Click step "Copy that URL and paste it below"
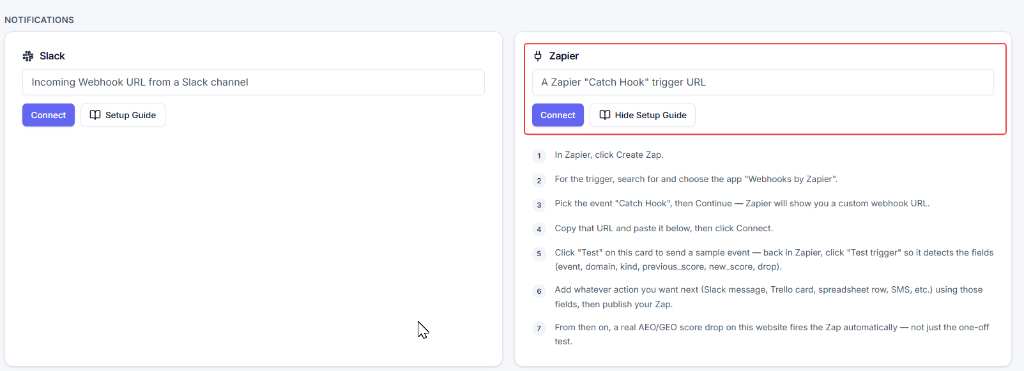Screen dimensions: 1024x371 tap(664, 229)
